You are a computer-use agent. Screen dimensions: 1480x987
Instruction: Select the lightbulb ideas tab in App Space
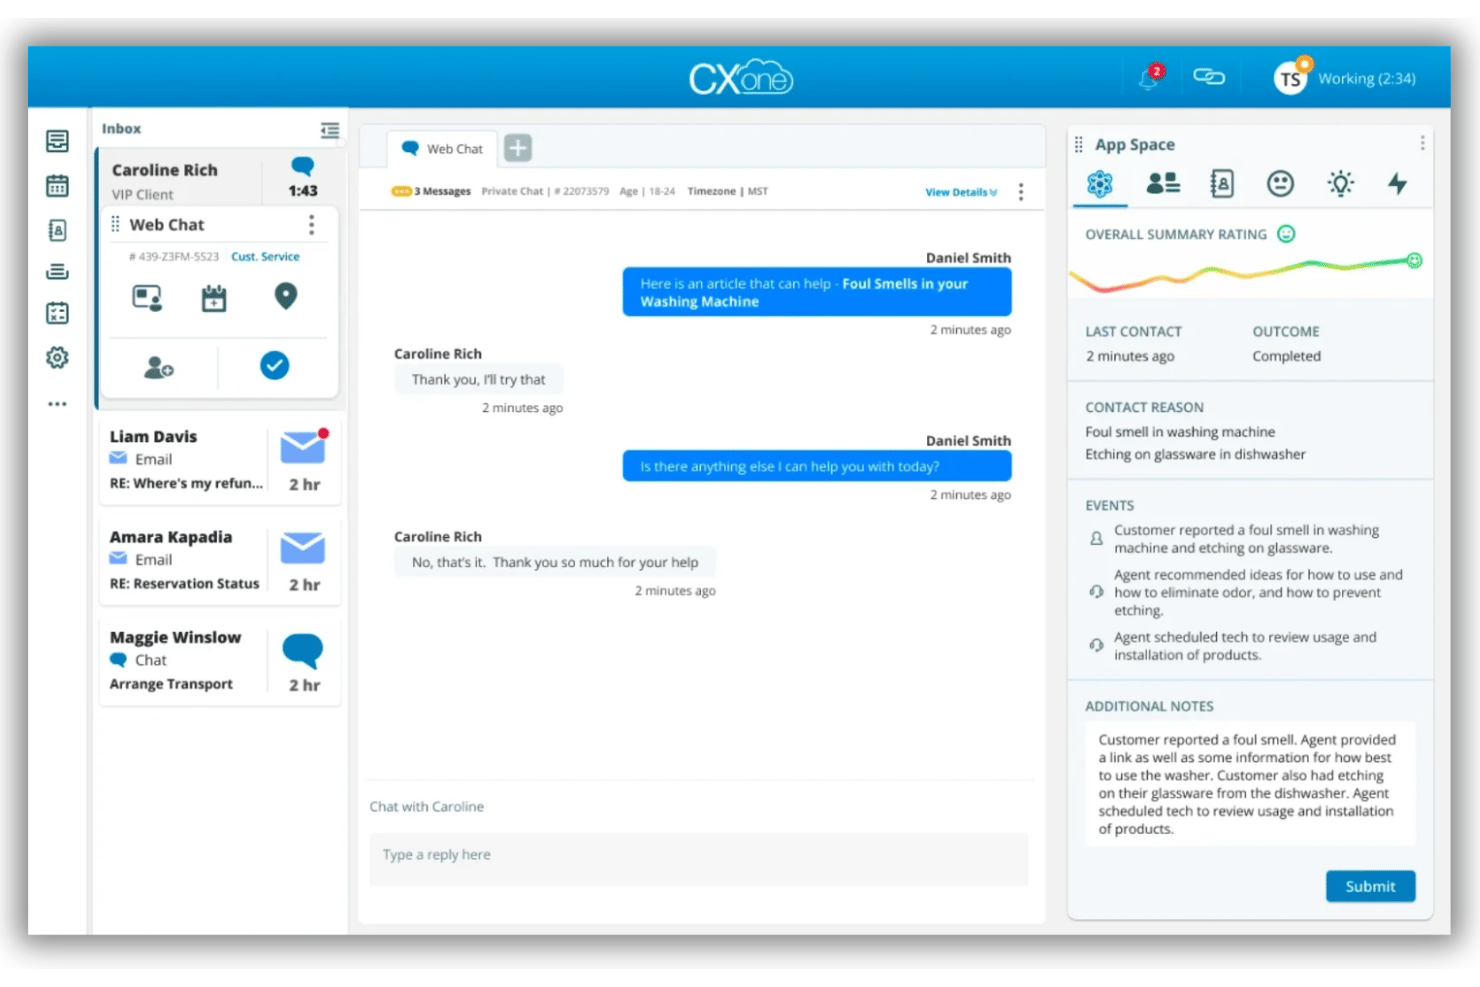1341,183
